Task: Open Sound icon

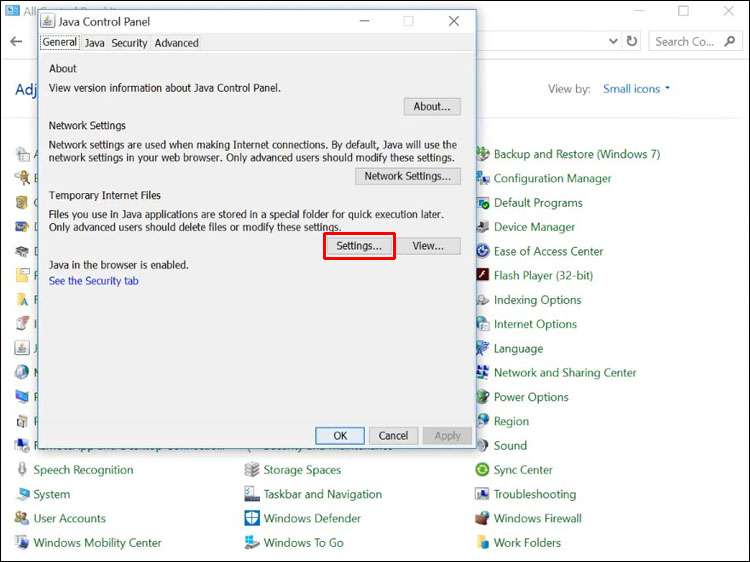Action: 483,445
